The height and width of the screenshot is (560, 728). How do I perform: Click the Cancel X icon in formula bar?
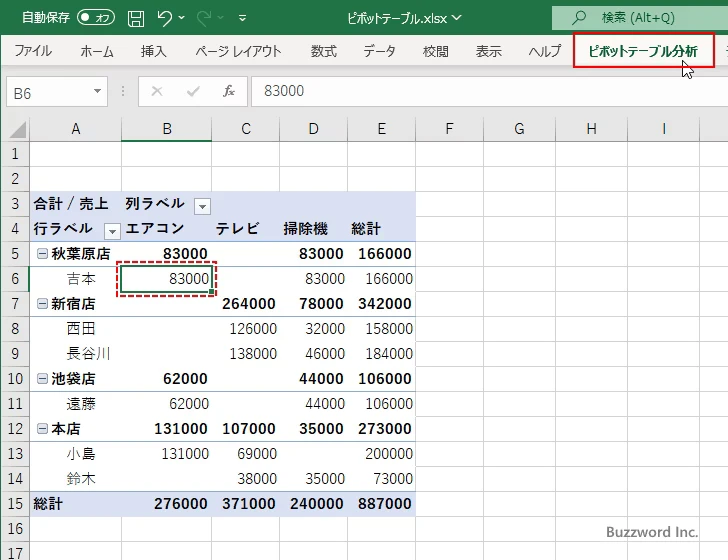(157, 91)
